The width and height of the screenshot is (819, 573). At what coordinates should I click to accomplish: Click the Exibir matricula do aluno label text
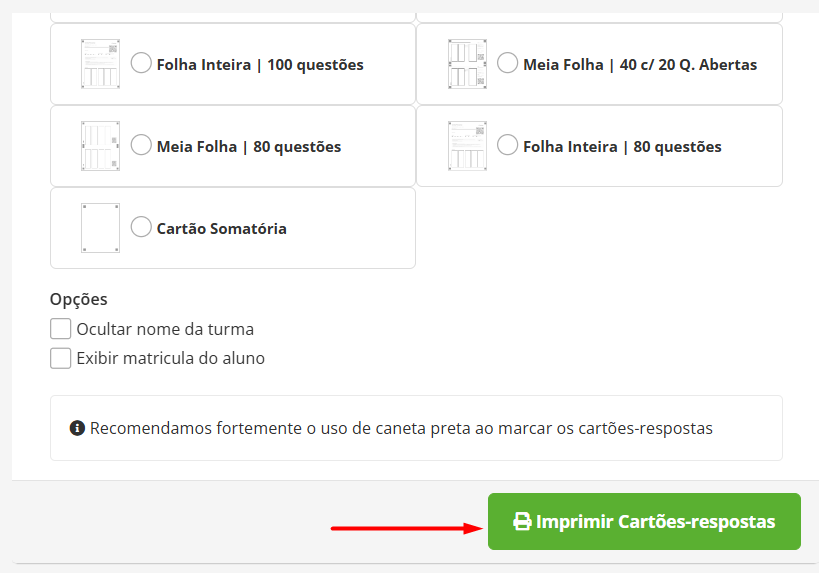171,358
